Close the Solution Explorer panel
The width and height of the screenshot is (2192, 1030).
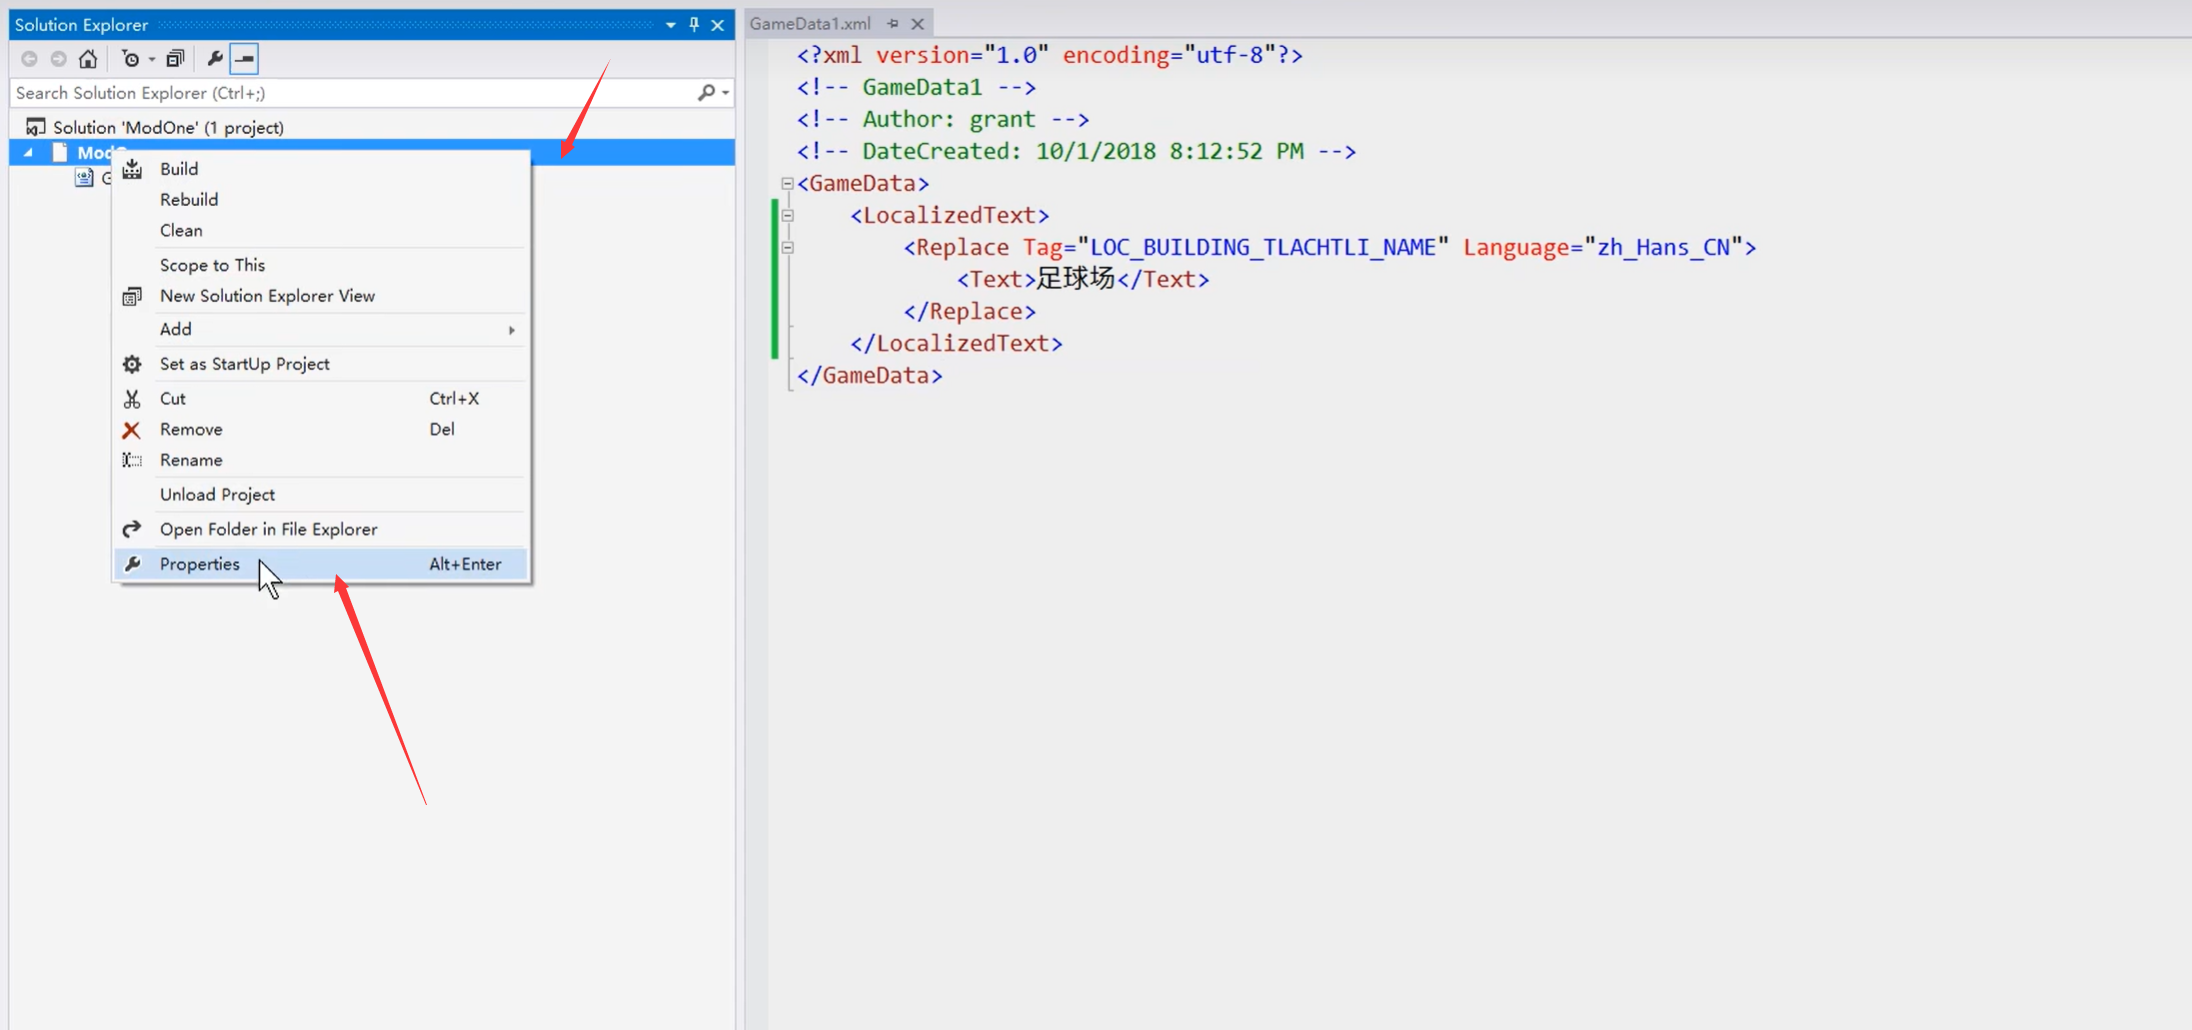point(717,25)
